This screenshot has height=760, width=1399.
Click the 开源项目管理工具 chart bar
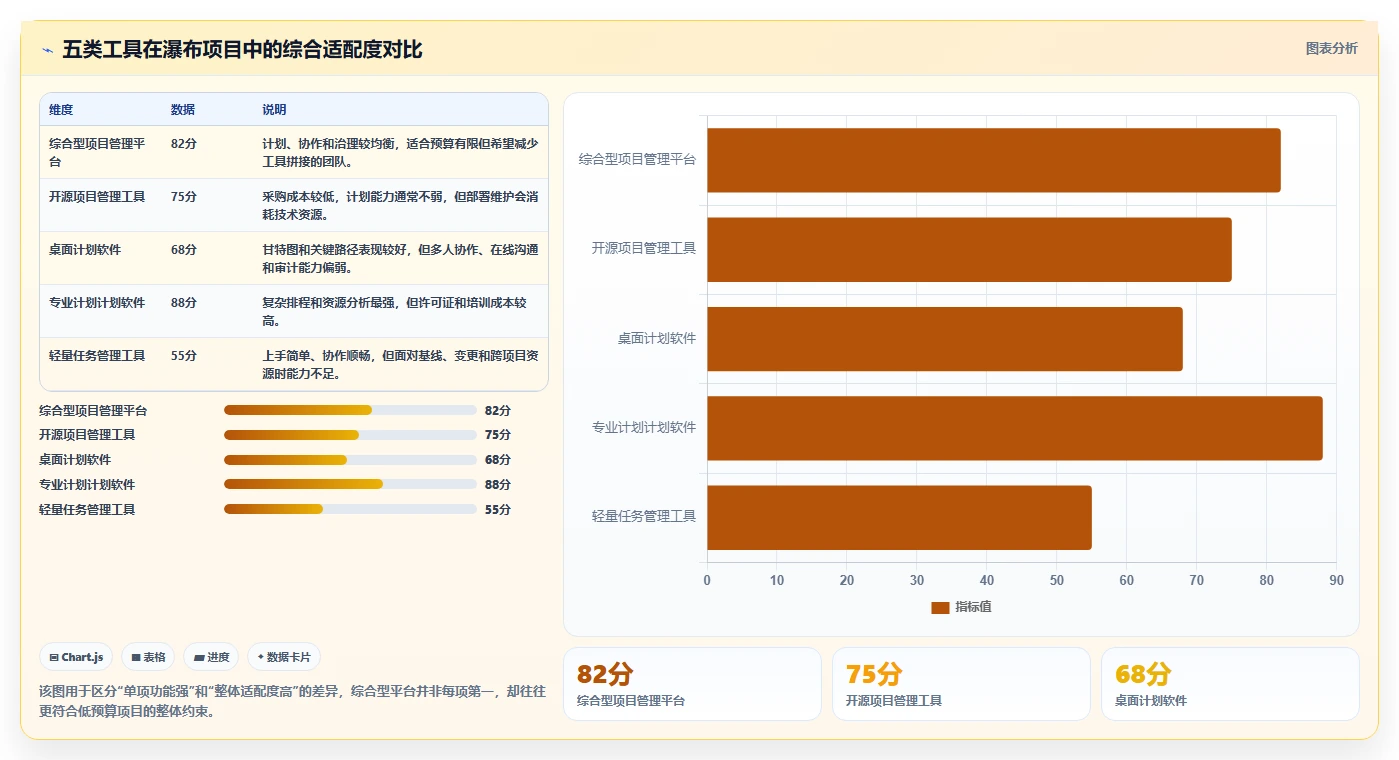[969, 249]
